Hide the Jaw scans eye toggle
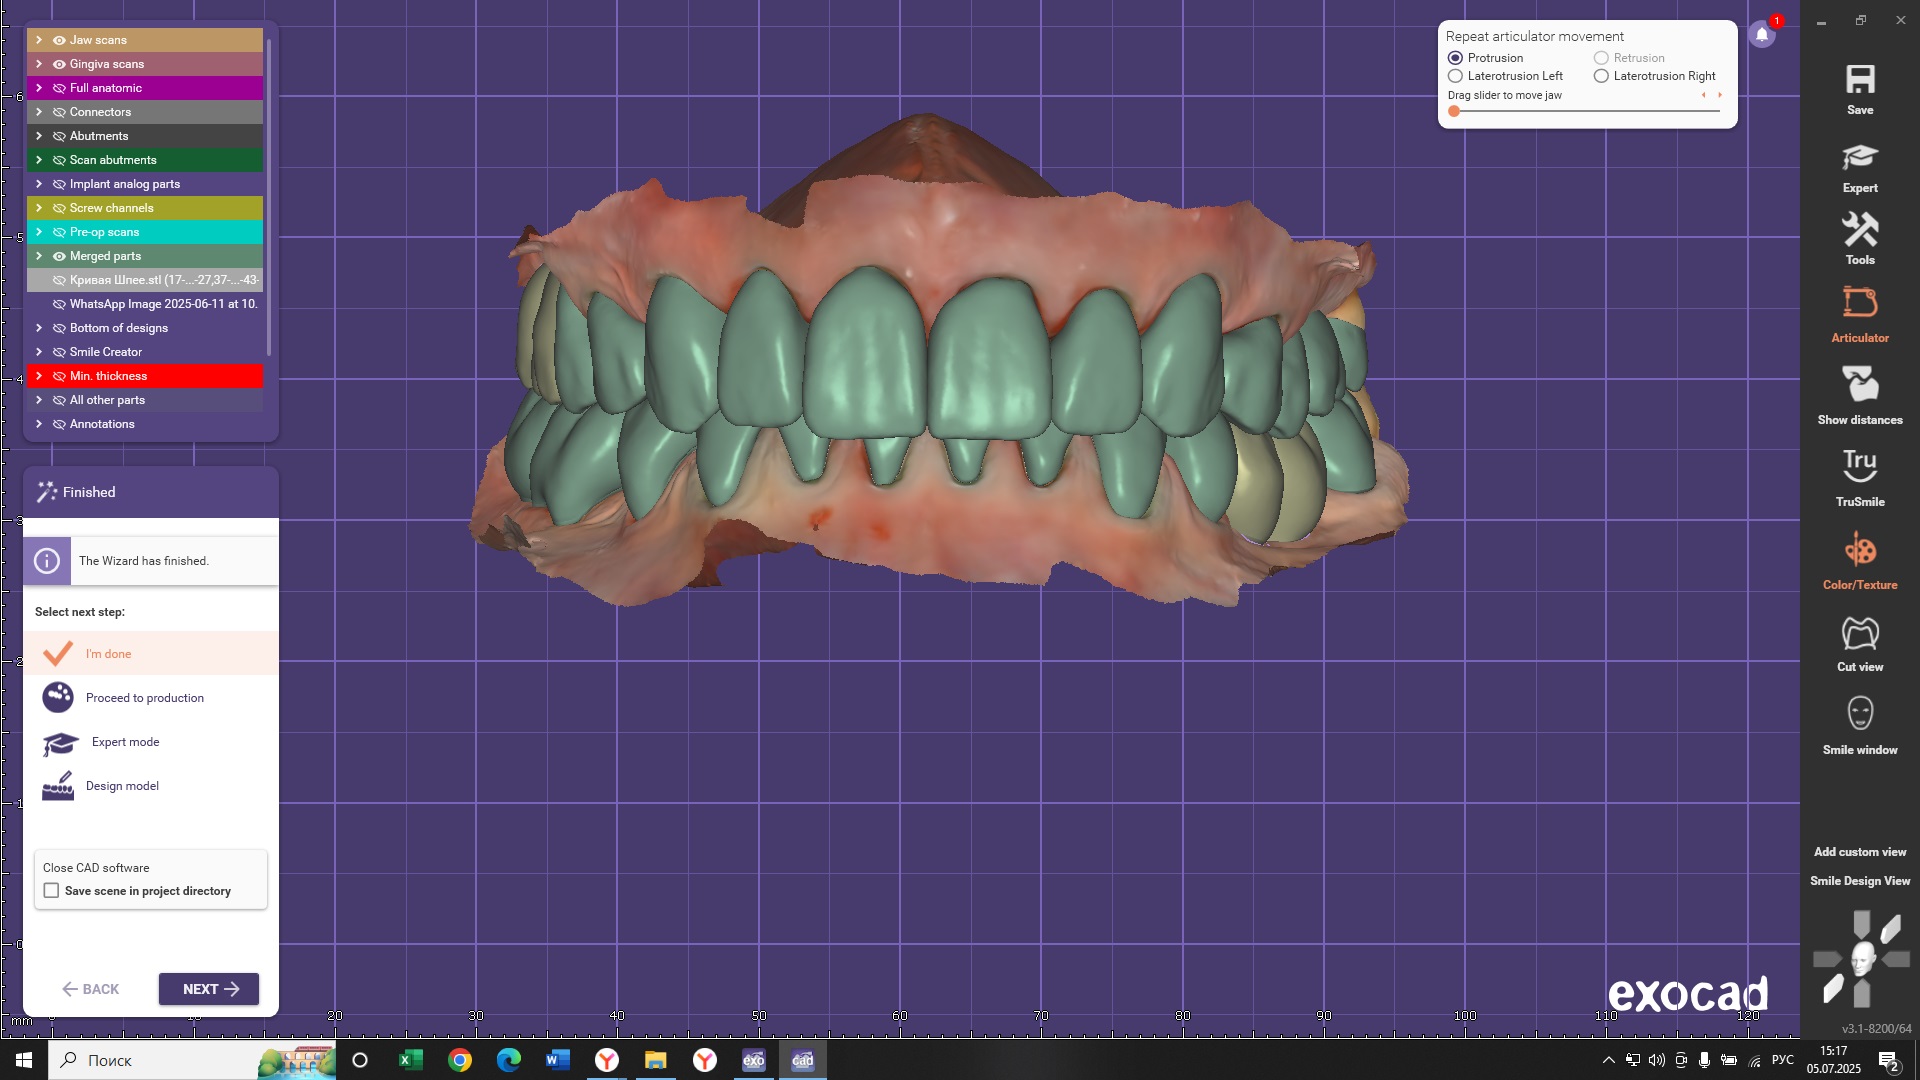The height and width of the screenshot is (1080, 1920). click(x=59, y=40)
